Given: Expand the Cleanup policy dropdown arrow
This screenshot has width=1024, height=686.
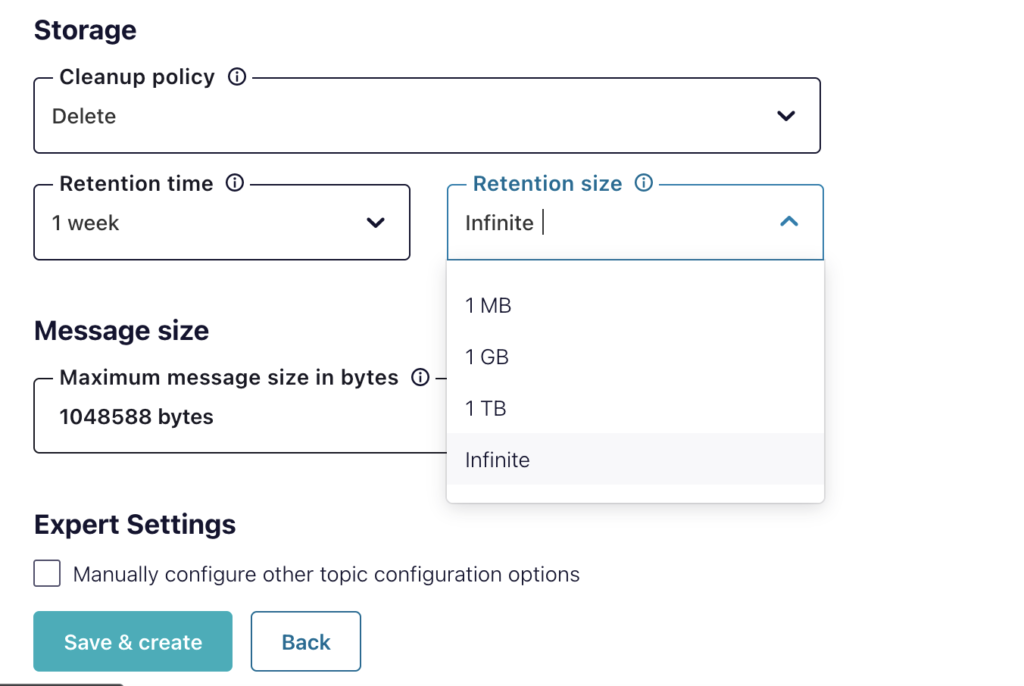Looking at the screenshot, I should (786, 116).
